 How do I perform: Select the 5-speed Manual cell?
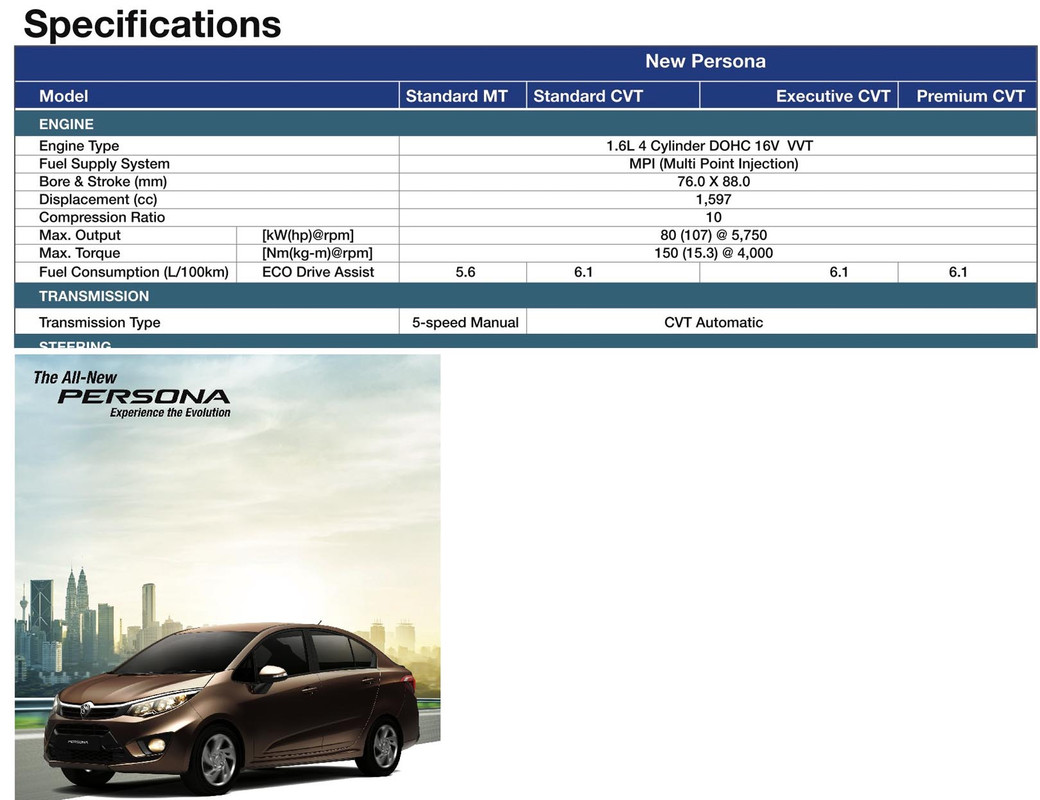point(465,322)
